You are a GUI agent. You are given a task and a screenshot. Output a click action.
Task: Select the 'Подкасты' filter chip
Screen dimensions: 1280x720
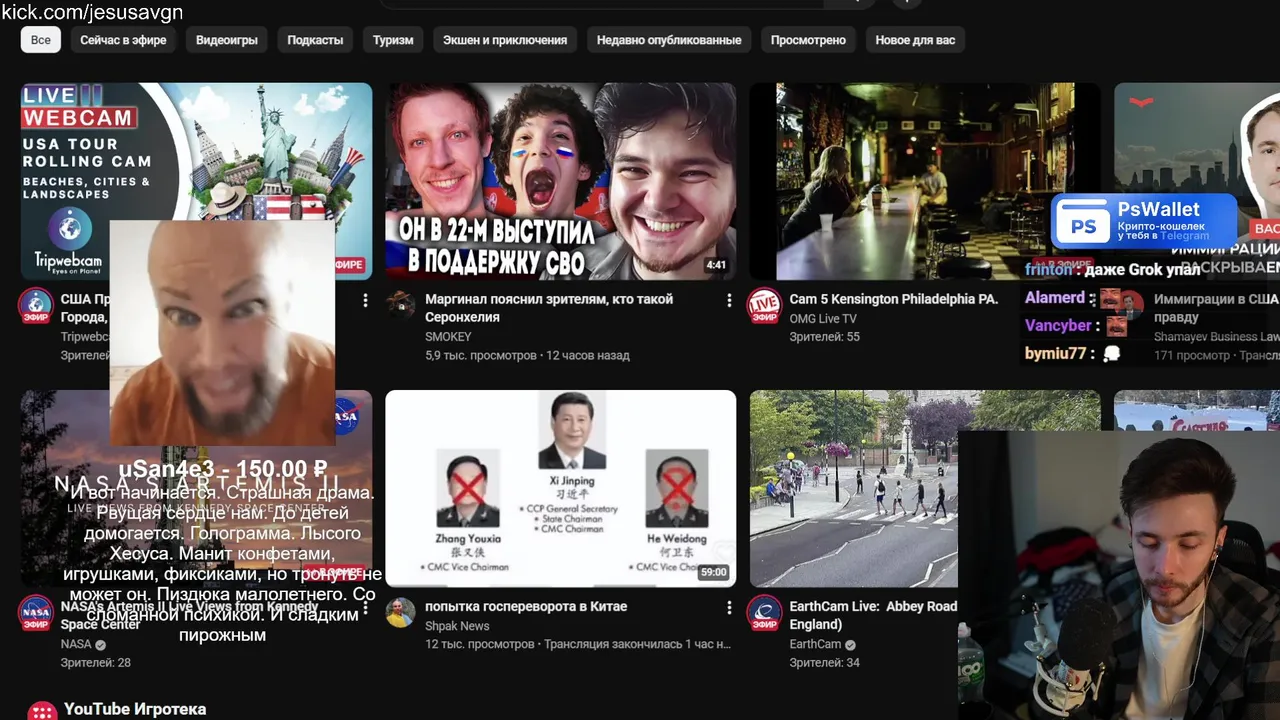315,40
